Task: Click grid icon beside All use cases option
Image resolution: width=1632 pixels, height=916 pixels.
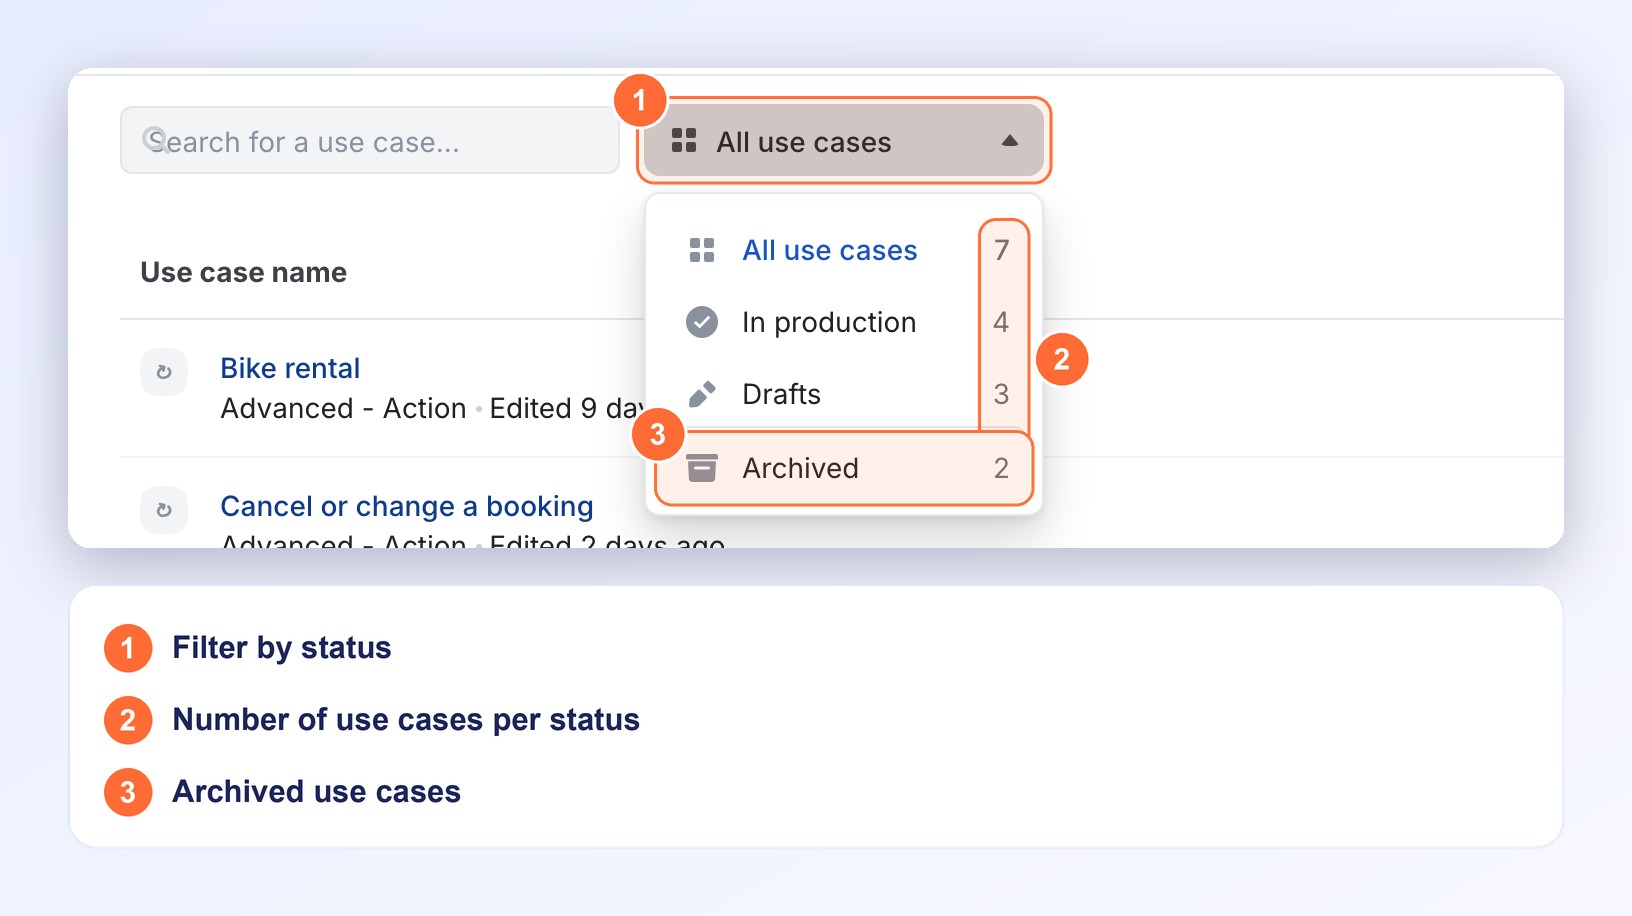Action: coord(702,250)
